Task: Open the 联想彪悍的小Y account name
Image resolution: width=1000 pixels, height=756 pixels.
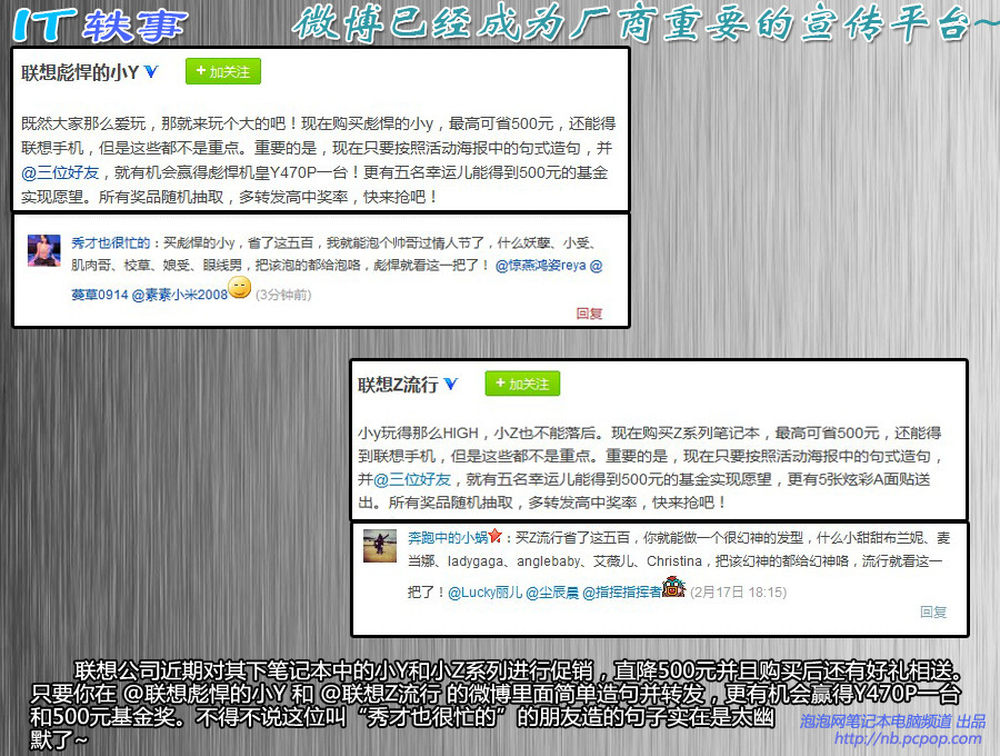Action: 80,73
